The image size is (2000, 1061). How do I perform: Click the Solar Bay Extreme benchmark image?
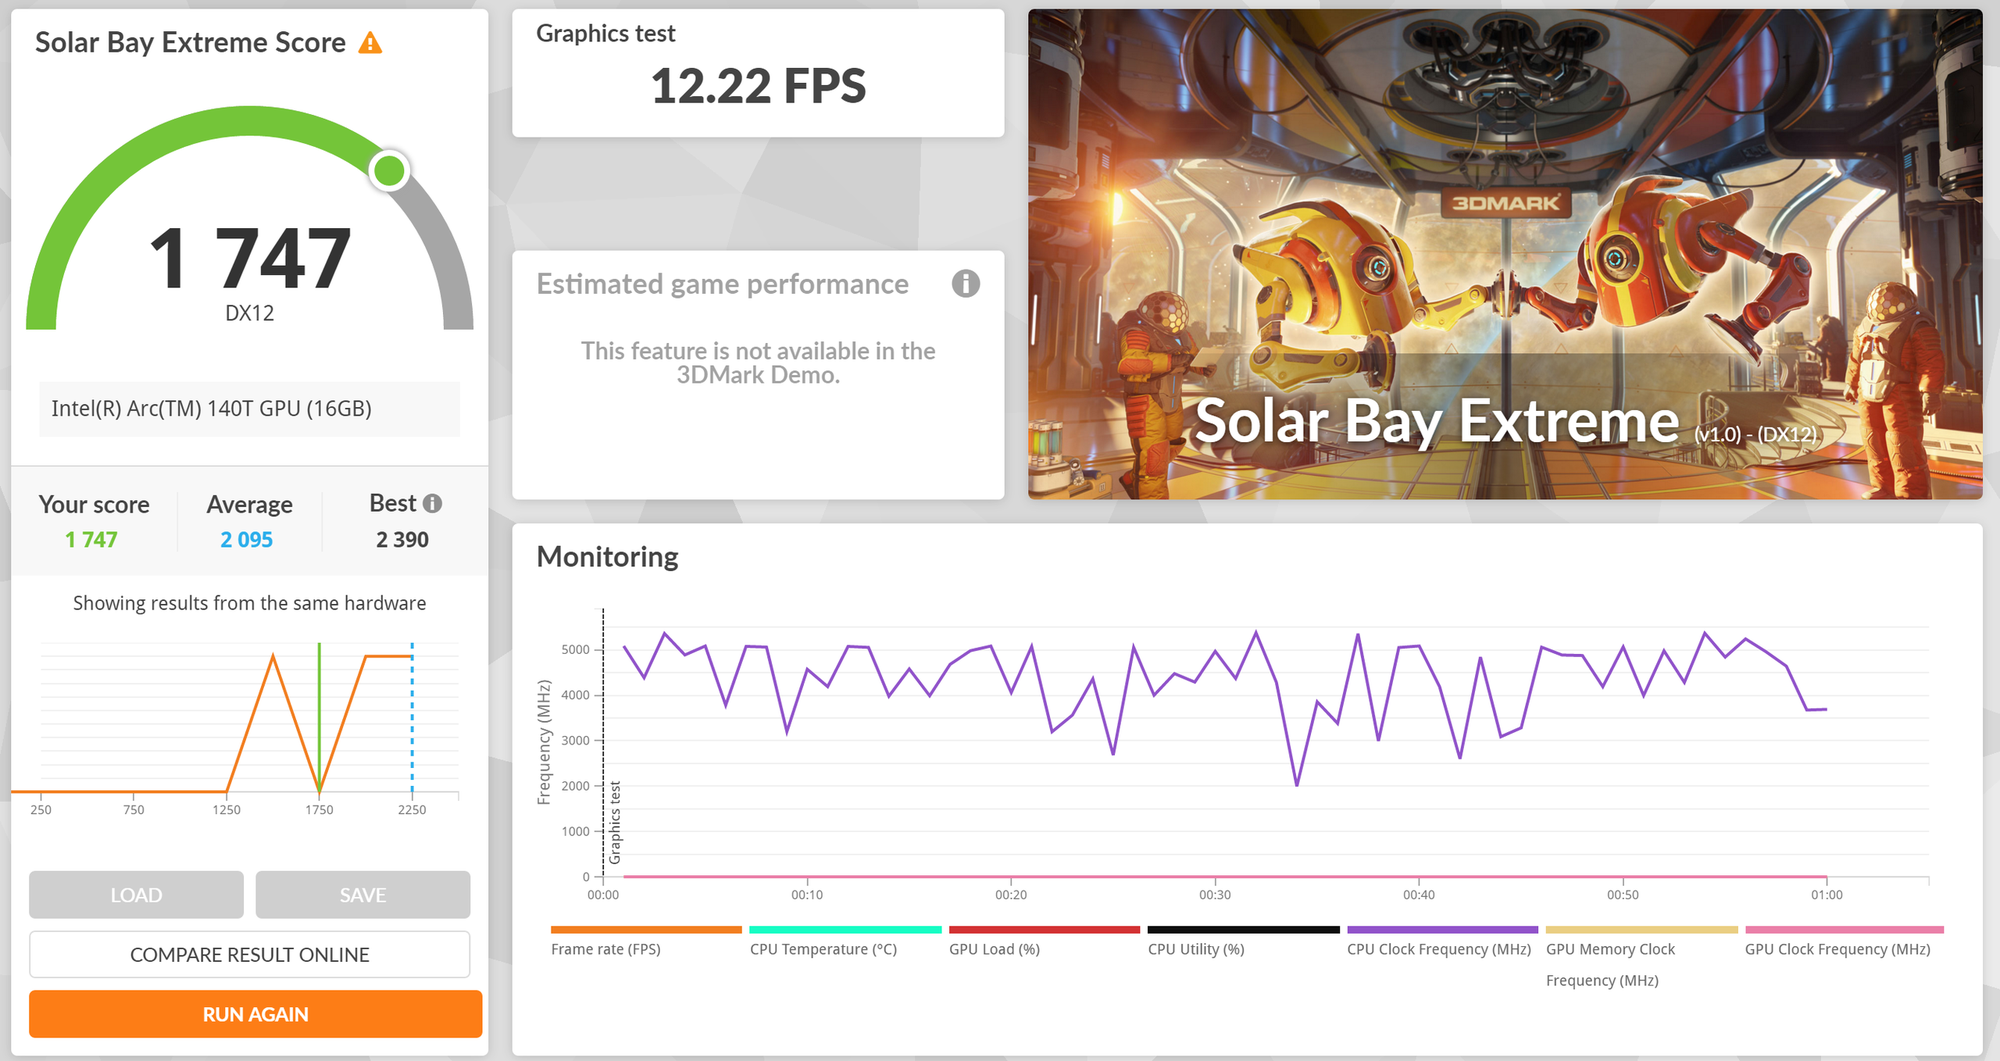tap(1505, 254)
